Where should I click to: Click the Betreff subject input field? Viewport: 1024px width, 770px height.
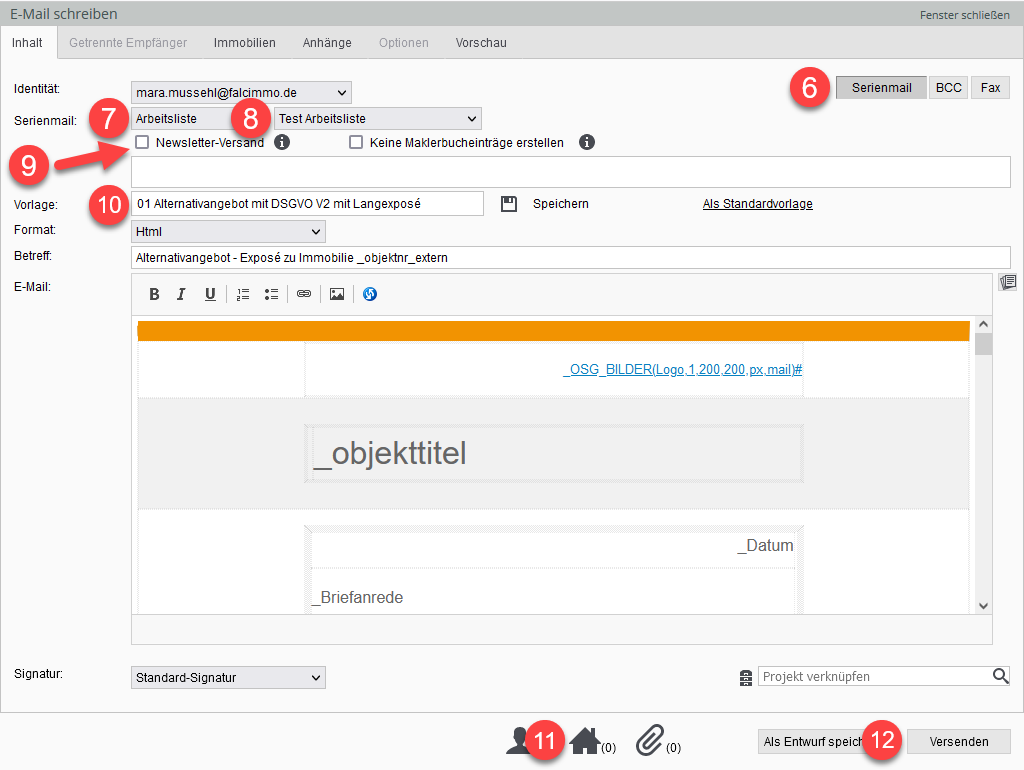[570, 257]
